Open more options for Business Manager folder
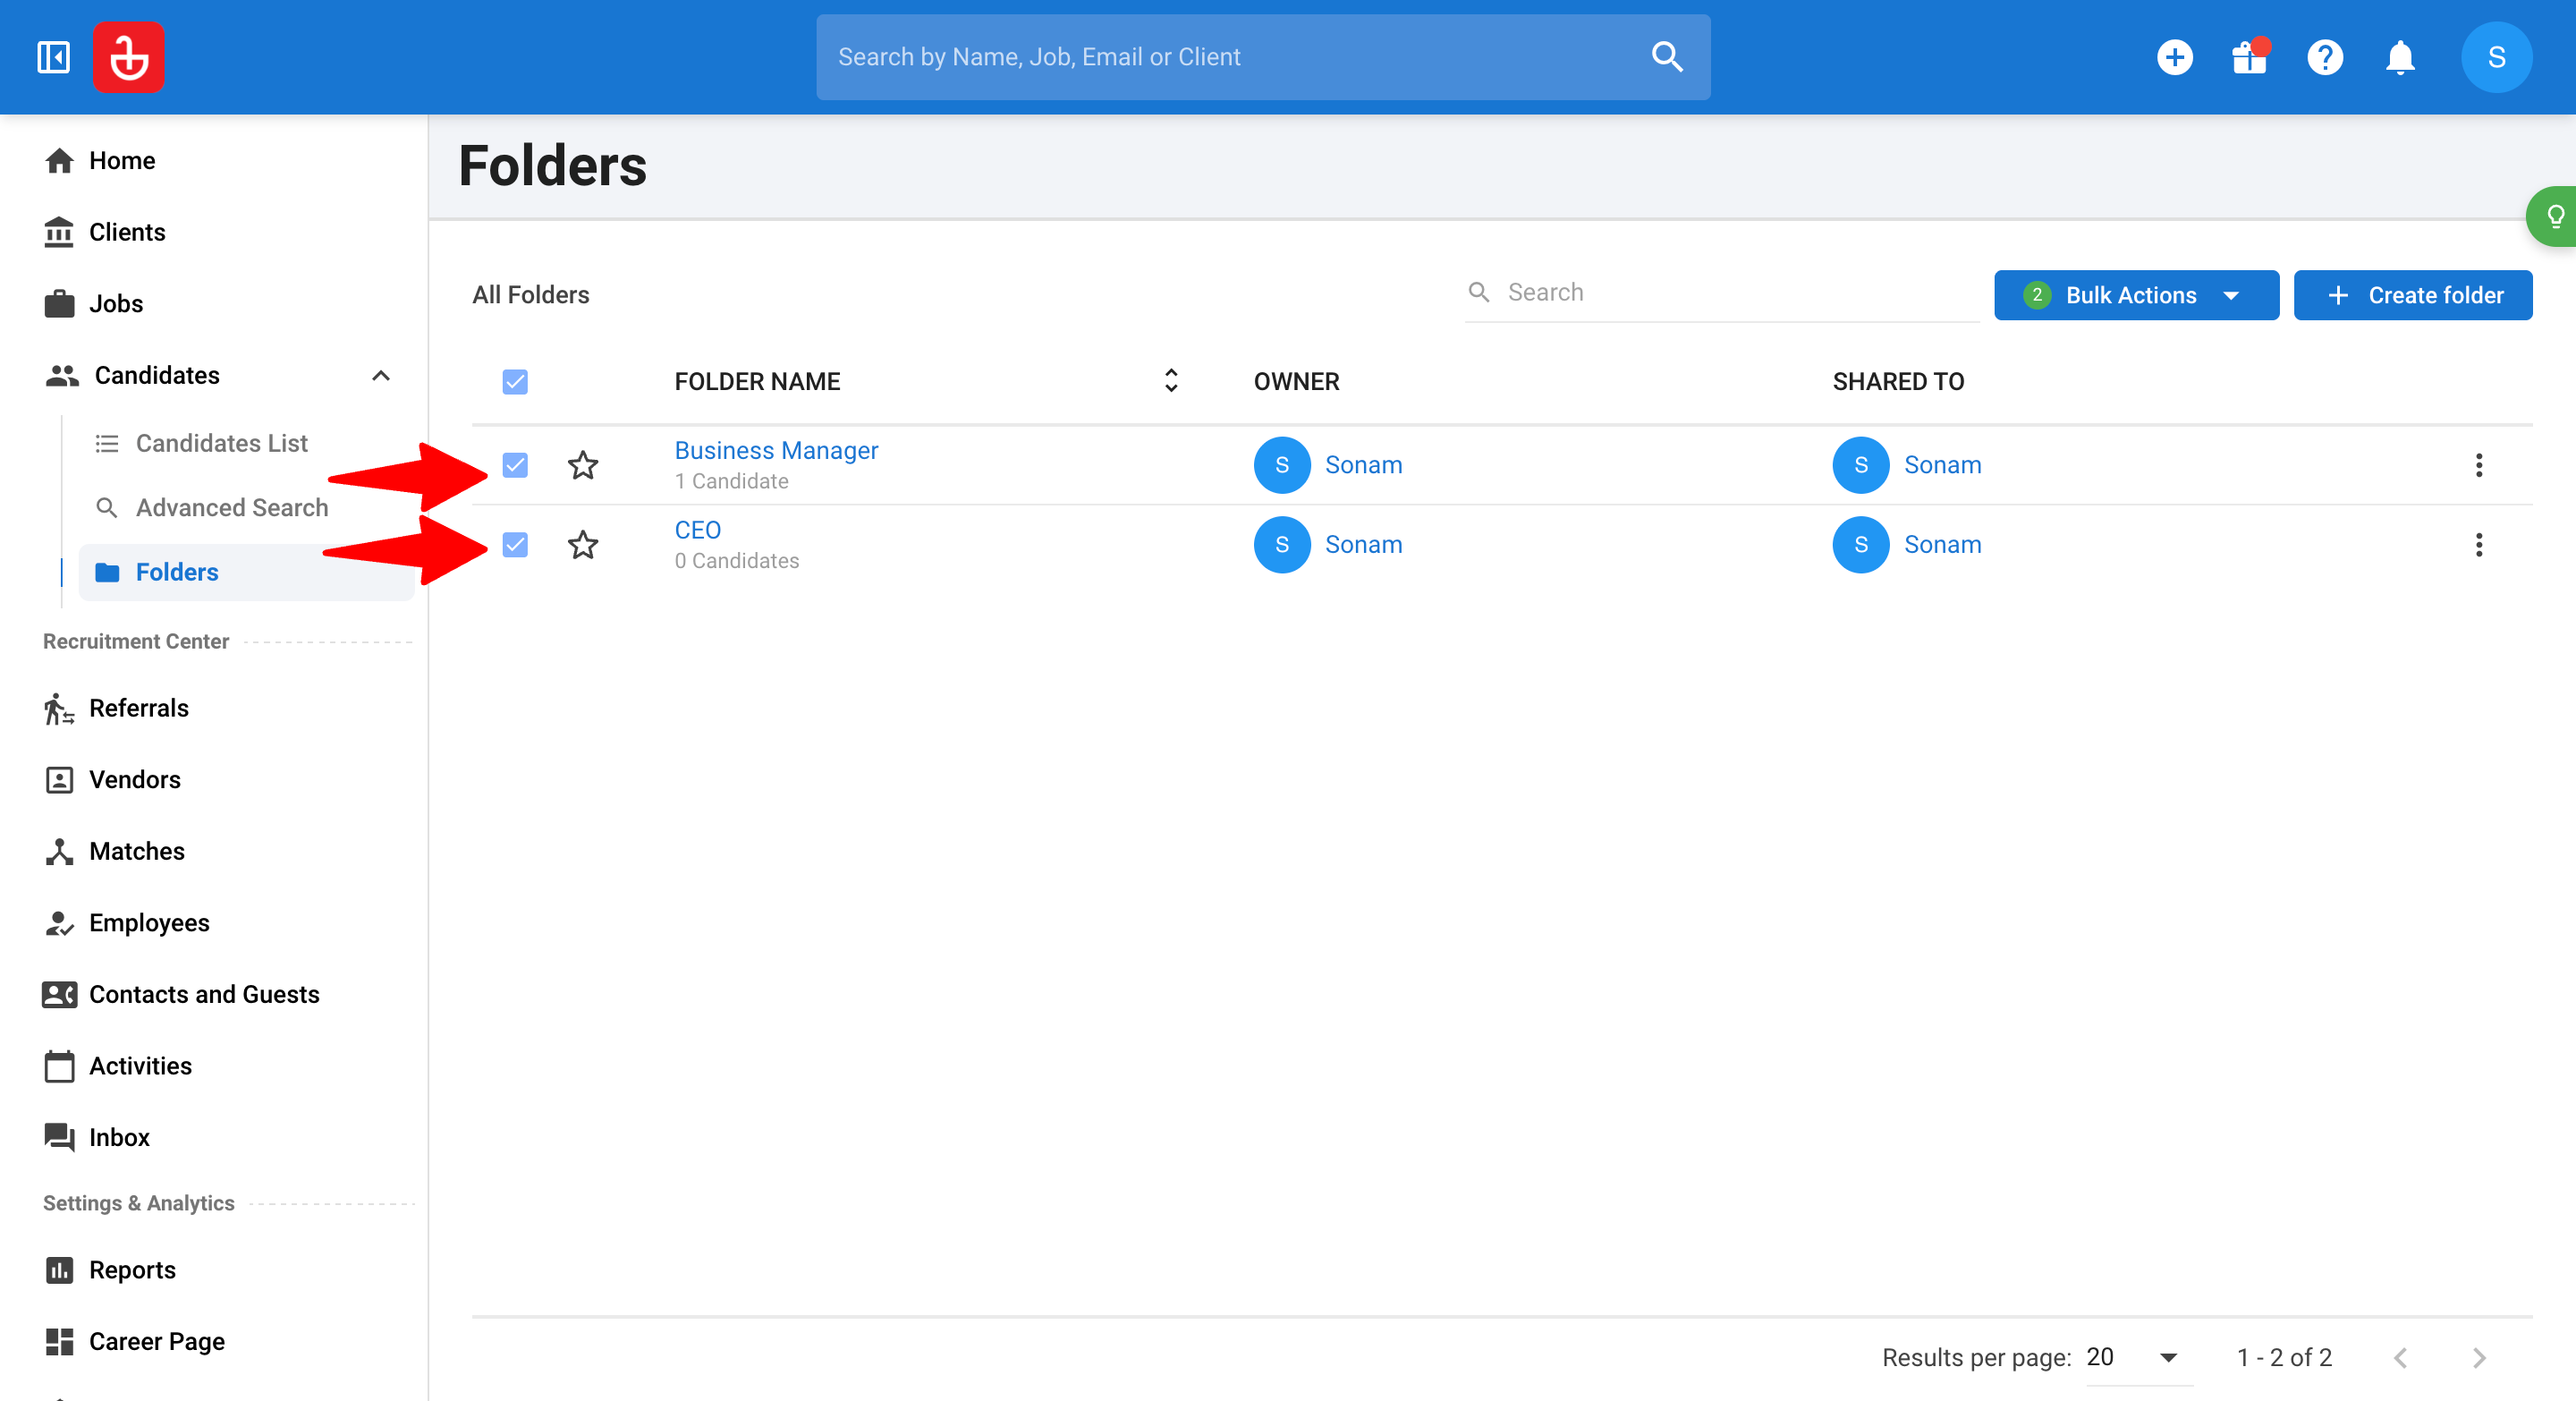 2478,465
